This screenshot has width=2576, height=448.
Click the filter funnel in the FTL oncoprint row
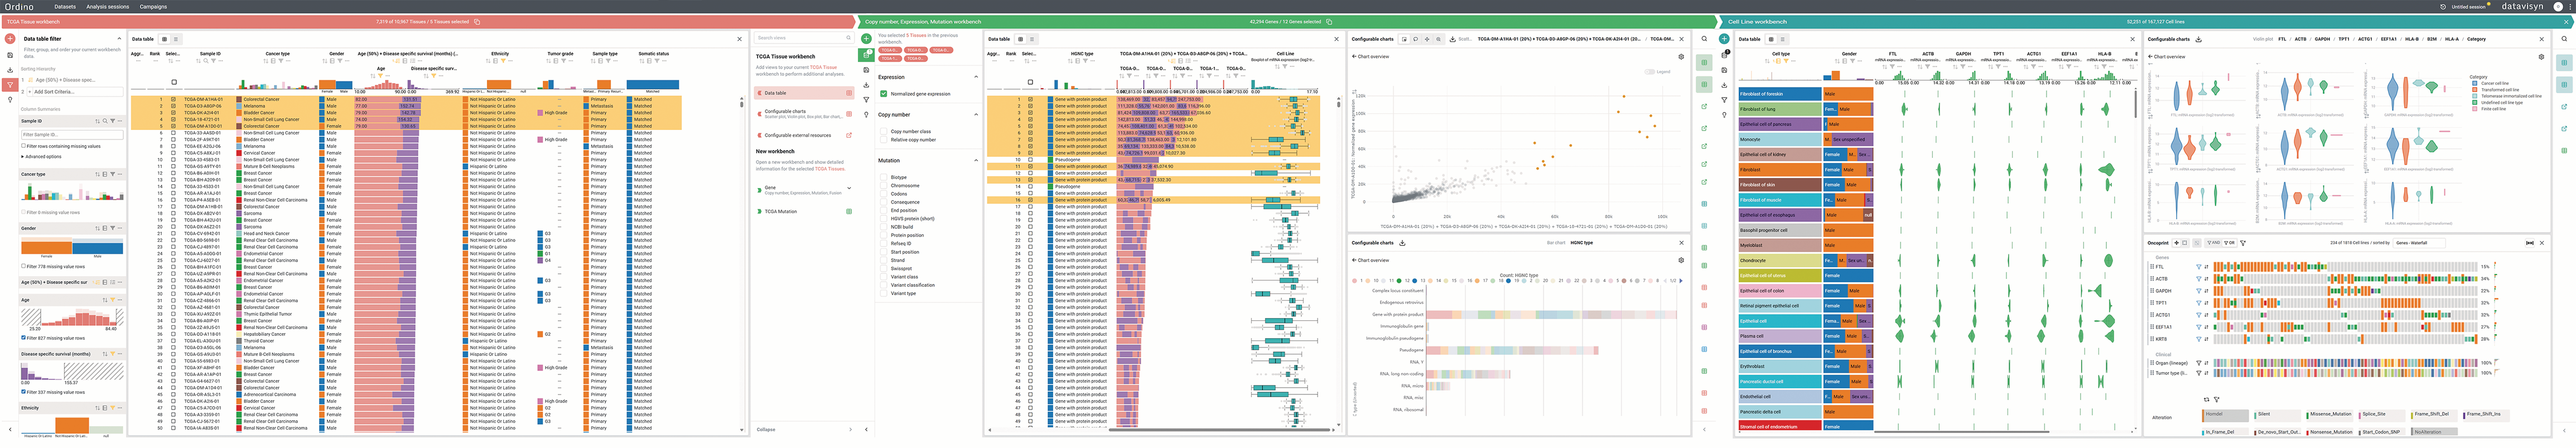2198,267
